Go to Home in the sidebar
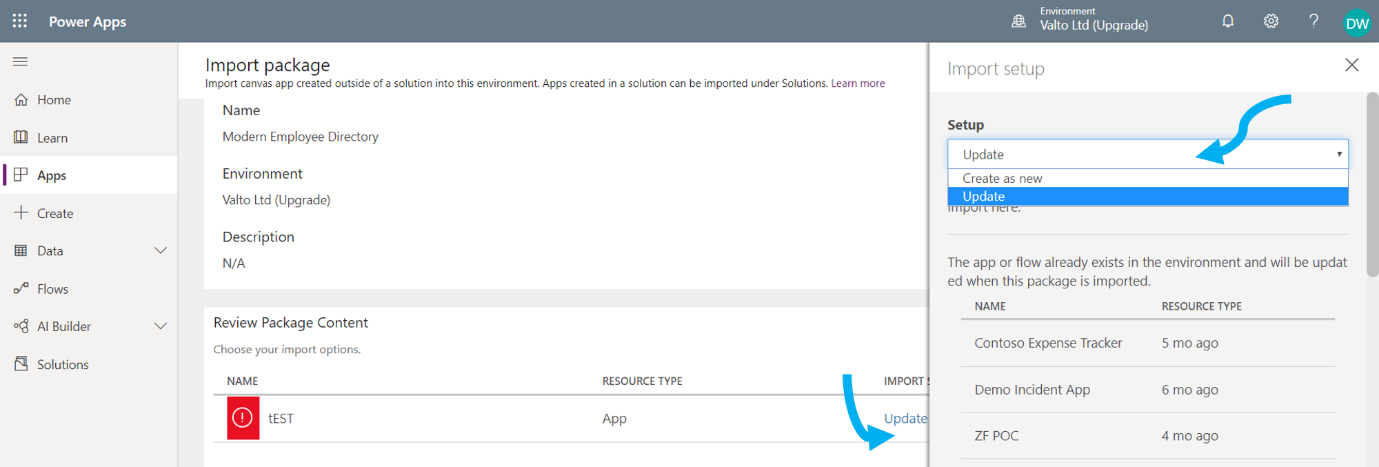 pyautogui.click(x=54, y=100)
